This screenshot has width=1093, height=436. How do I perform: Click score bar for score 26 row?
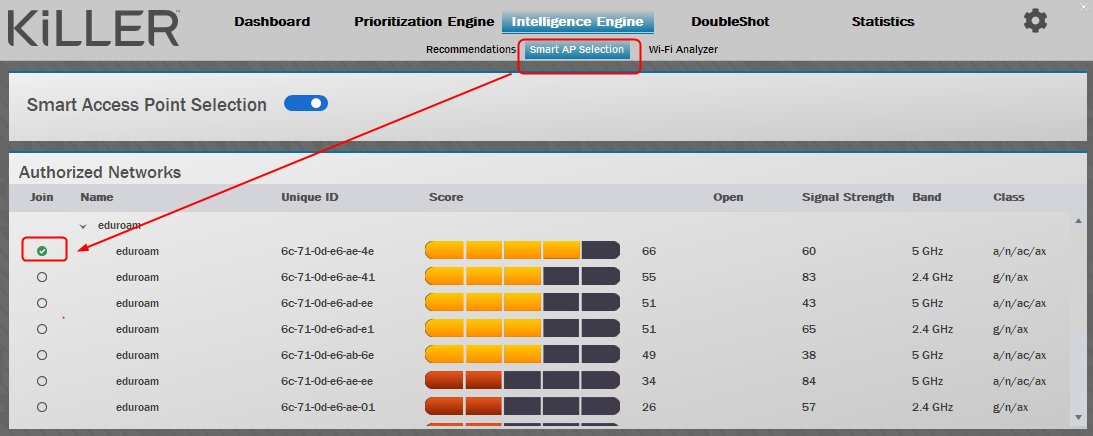(x=522, y=407)
